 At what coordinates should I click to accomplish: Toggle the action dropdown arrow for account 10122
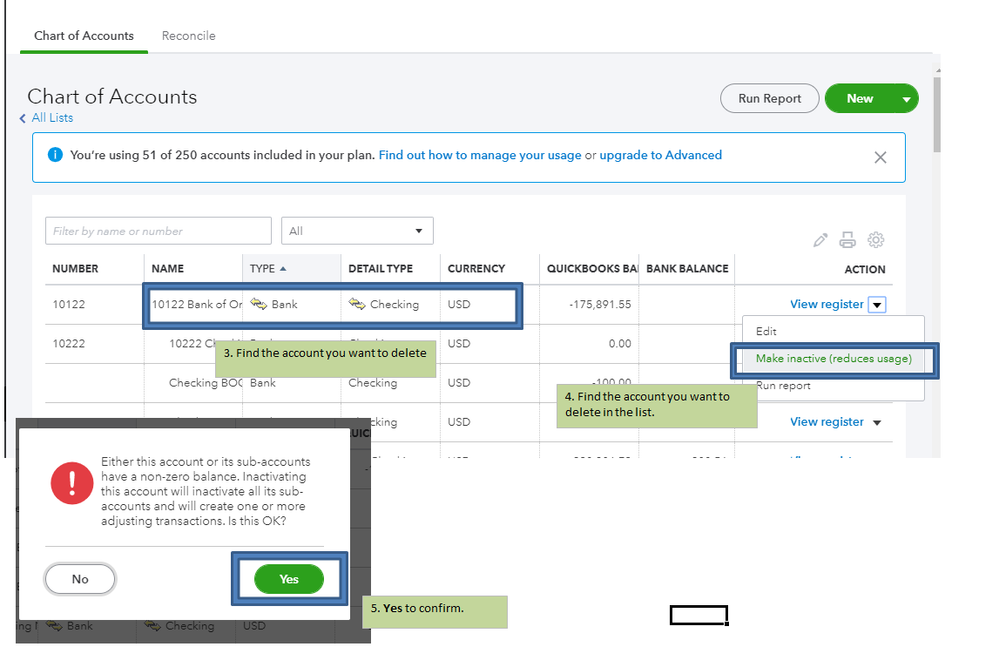tap(877, 305)
